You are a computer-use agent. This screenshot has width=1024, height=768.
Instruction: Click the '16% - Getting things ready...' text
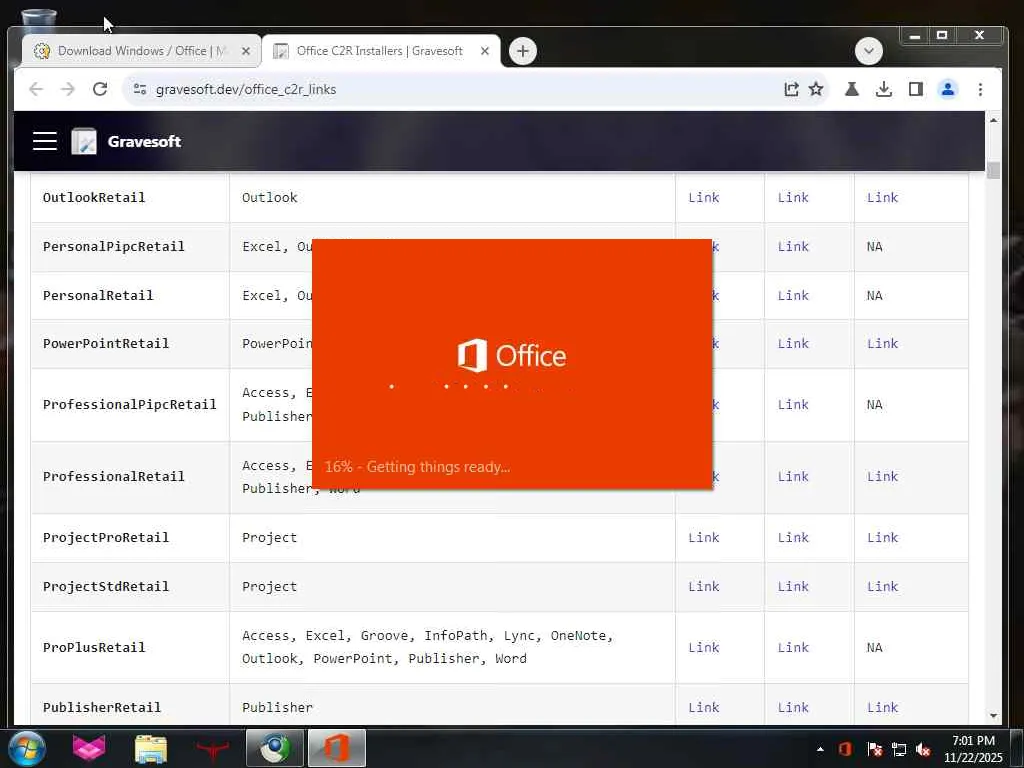pyautogui.click(x=417, y=466)
